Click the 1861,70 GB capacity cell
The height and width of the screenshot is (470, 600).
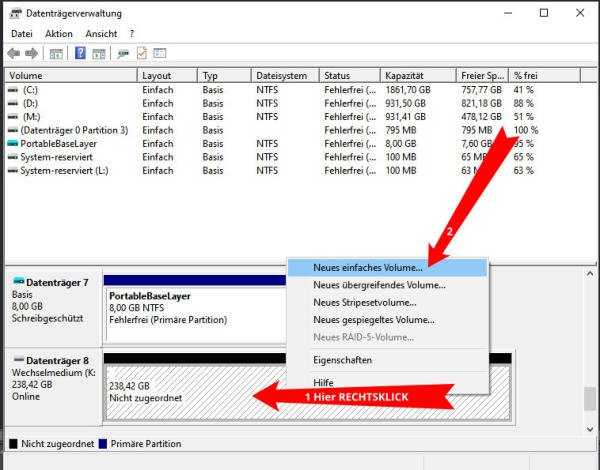(408, 90)
